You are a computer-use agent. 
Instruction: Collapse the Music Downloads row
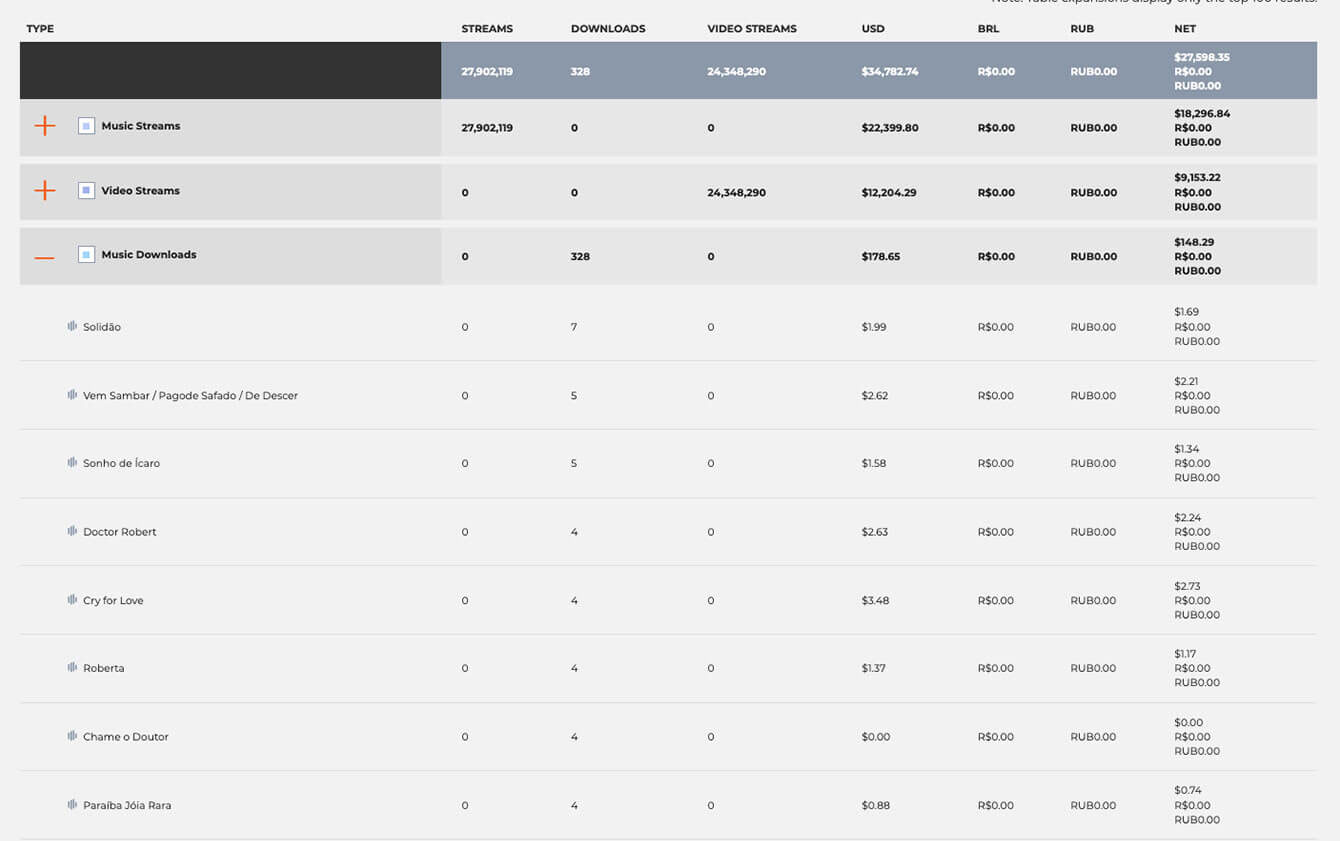45,257
